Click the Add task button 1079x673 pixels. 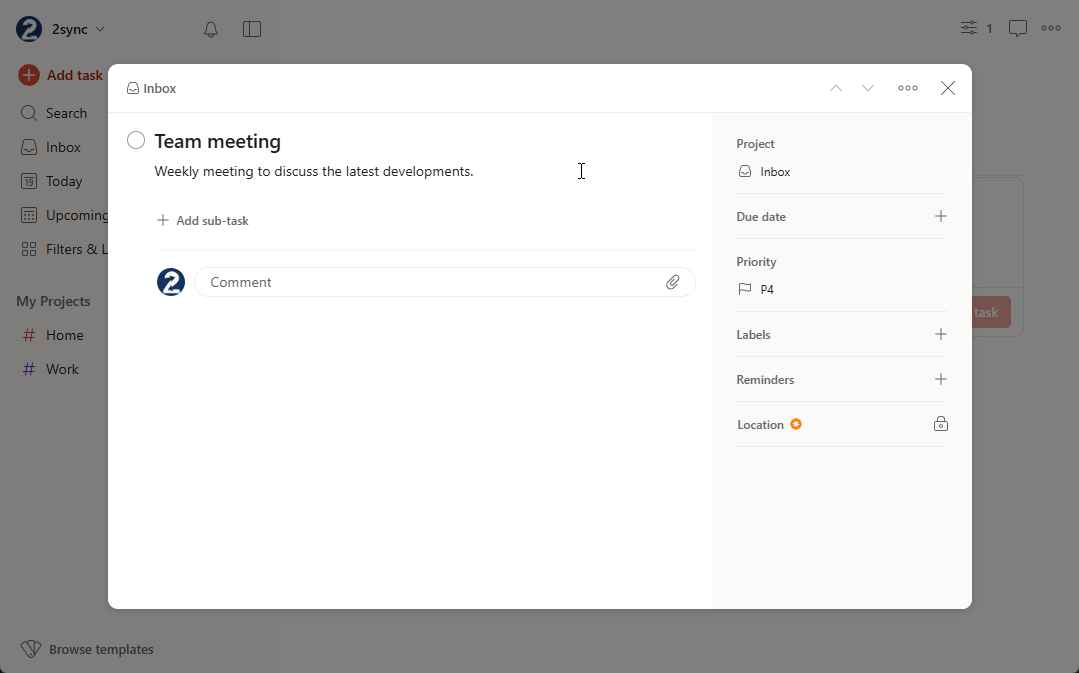click(x=60, y=75)
